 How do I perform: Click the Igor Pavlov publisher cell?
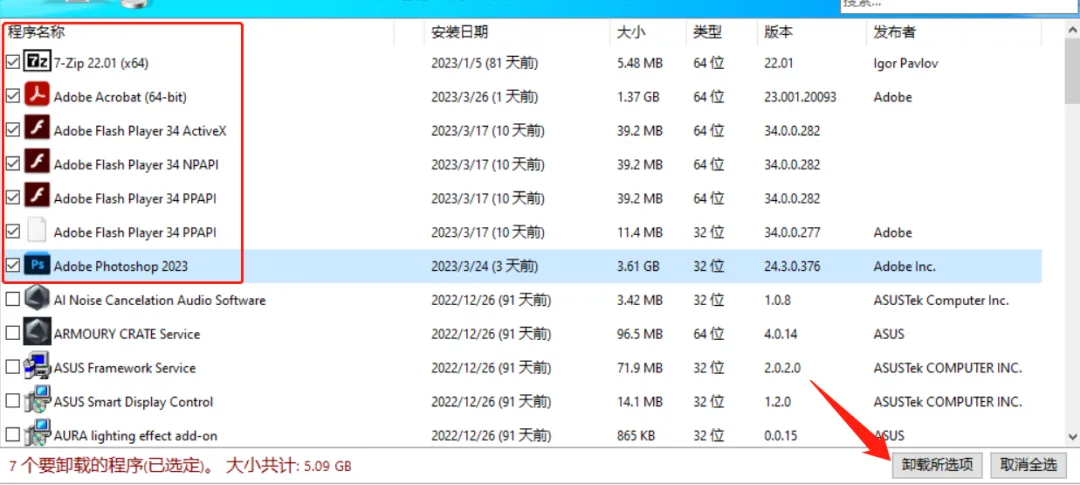click(906, 63)
